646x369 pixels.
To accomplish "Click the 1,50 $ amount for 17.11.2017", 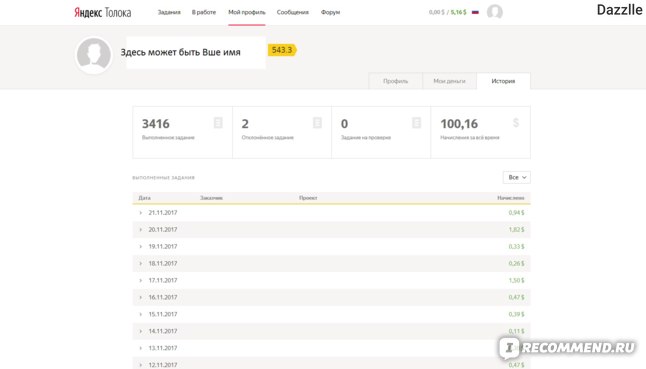I will click(x=516, y=280).
